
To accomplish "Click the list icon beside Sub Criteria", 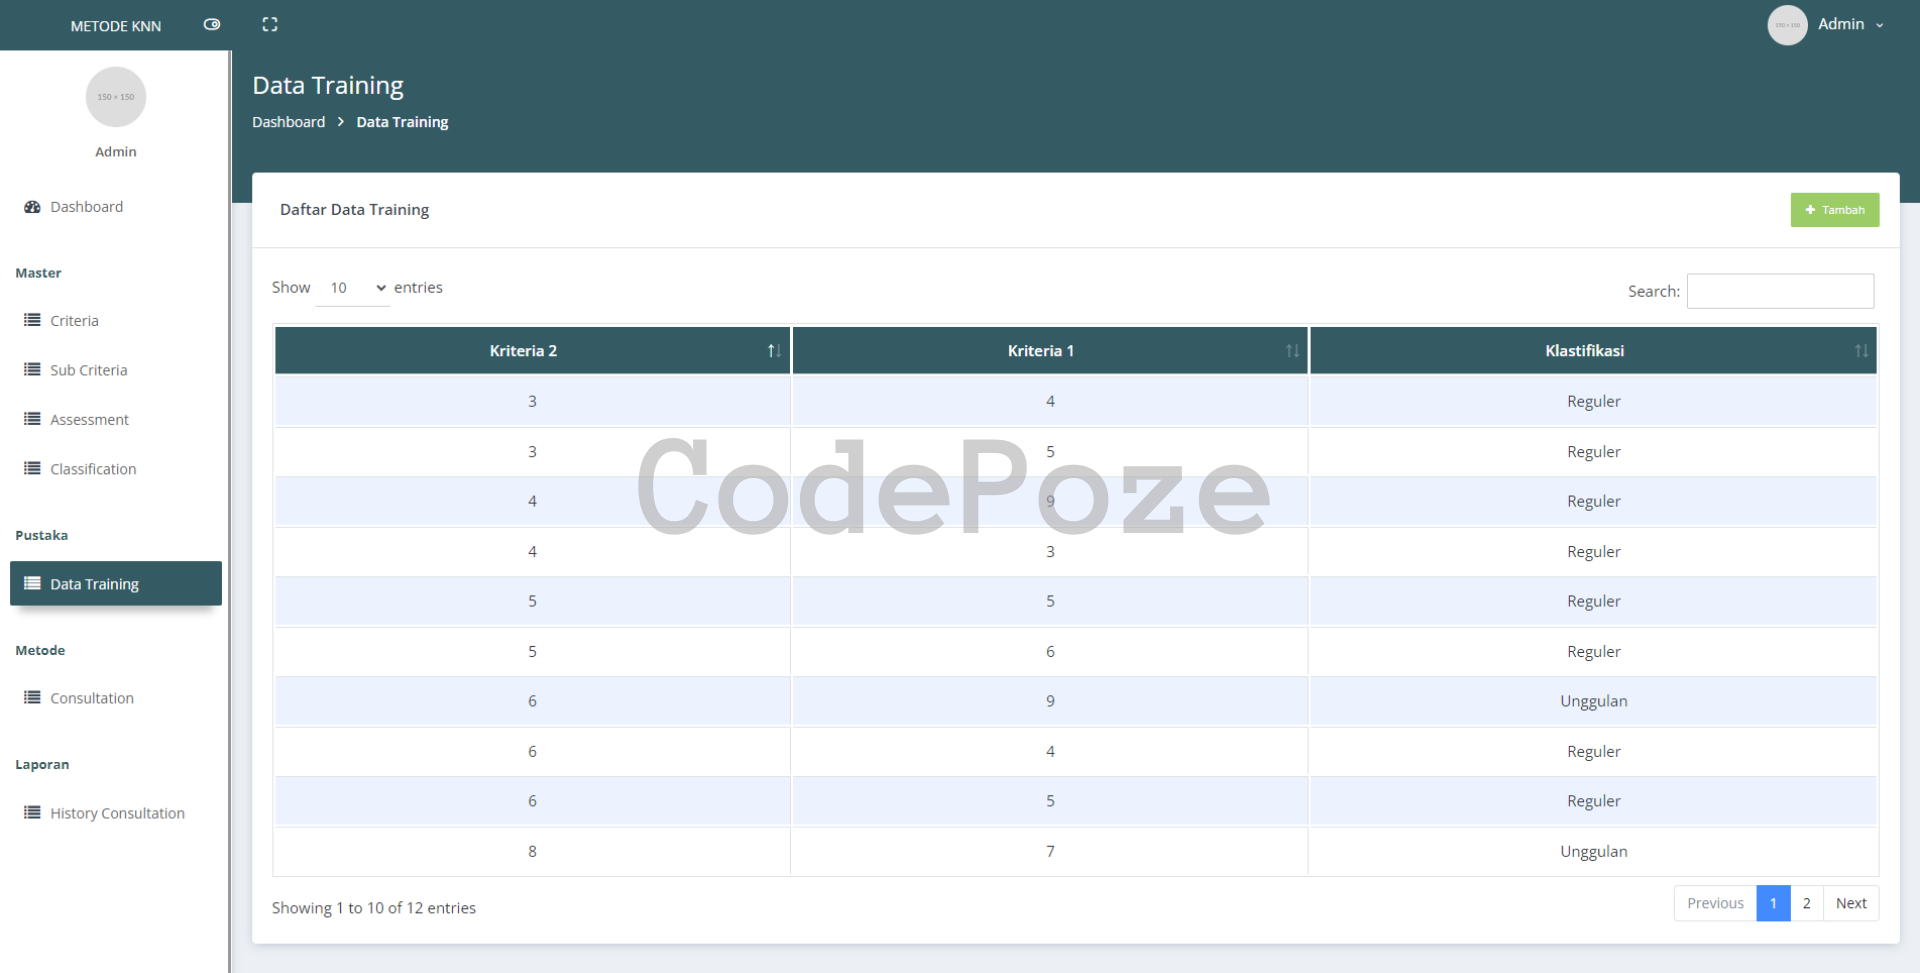I will [32, 369].
